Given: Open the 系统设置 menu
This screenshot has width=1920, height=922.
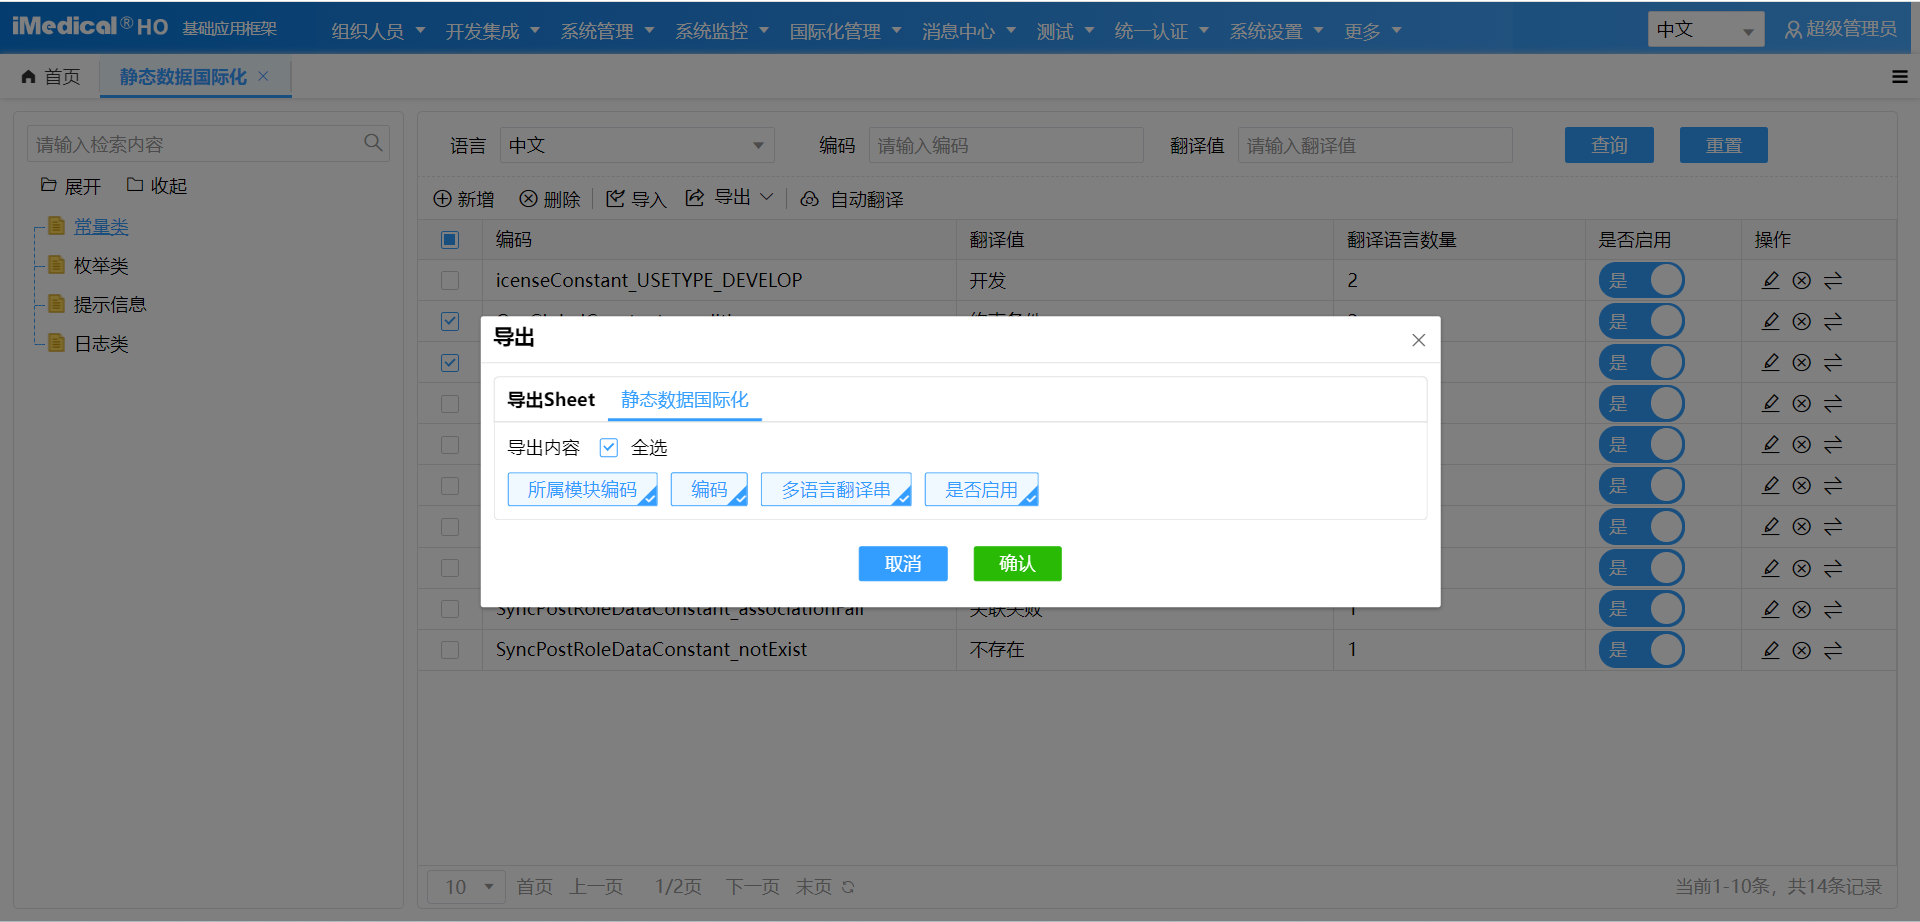Looking at the screenshot, I should pyautogui.click(x=1276, y=31).
